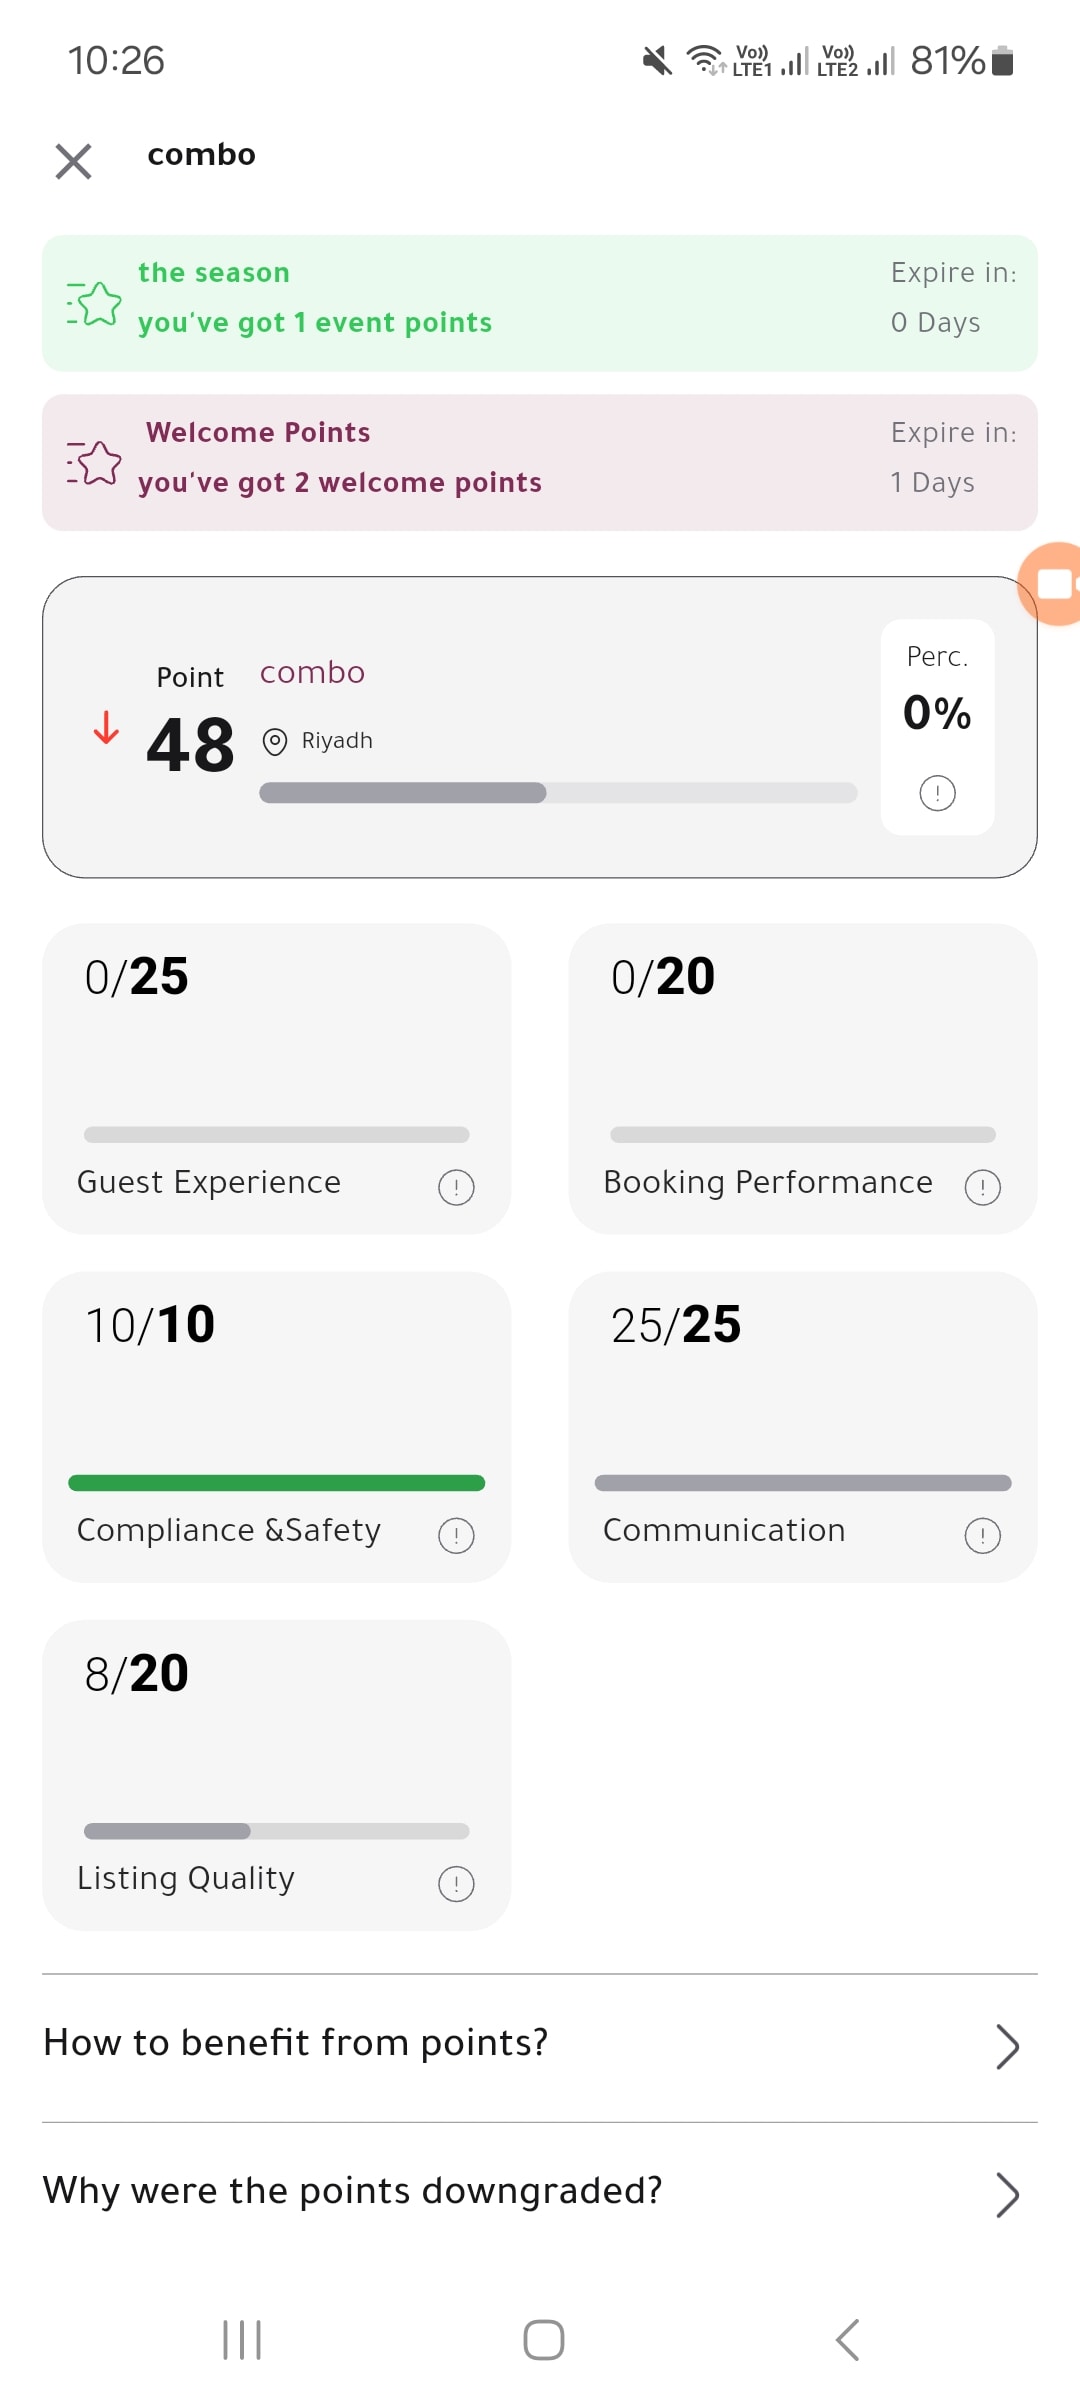Image resolution: width=1080 pixels, height=2400 pixels.
Task: Open Guest Experience info icon
Action: (x=456, y=1187)
